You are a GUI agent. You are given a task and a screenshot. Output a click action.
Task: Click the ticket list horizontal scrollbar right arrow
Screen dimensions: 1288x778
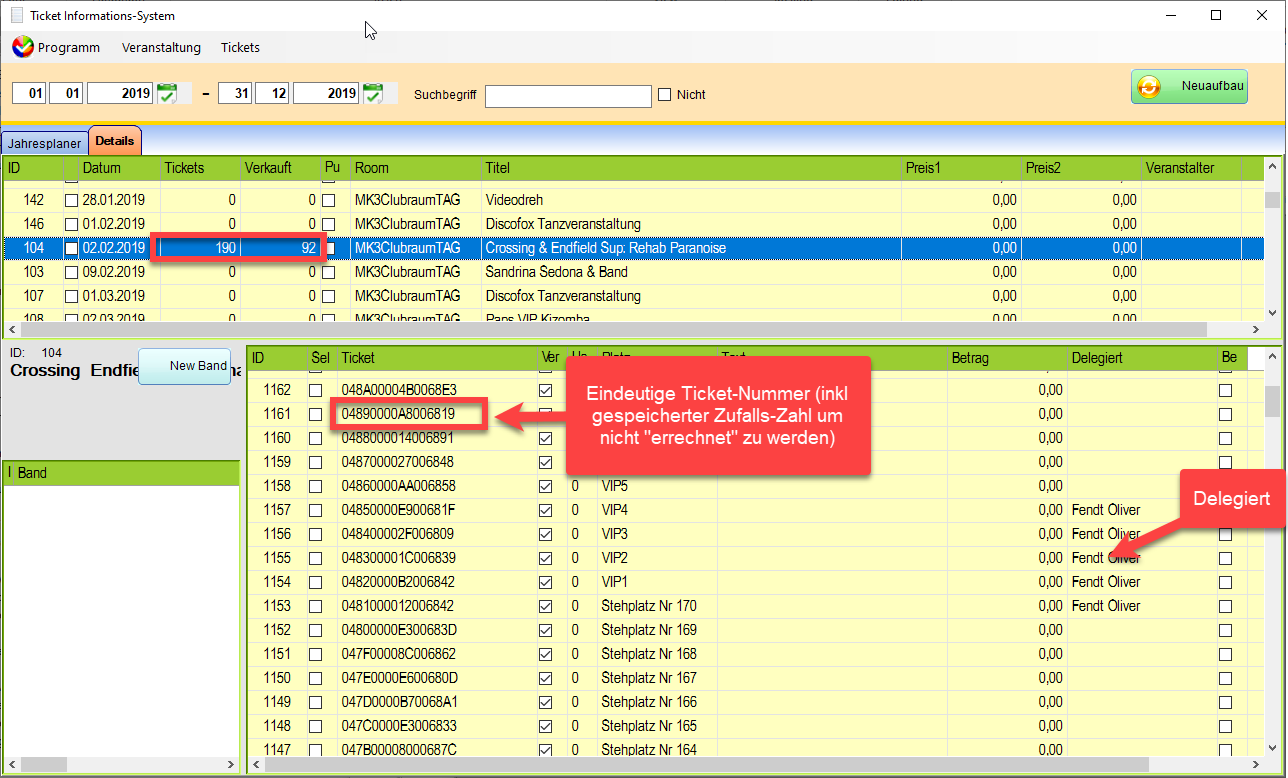(1256, 765)
